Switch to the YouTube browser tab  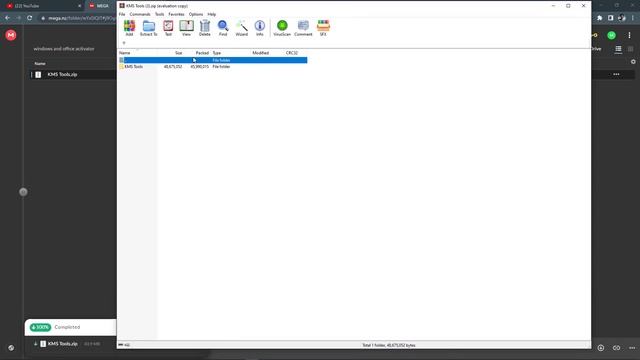(x=43, y=6)
